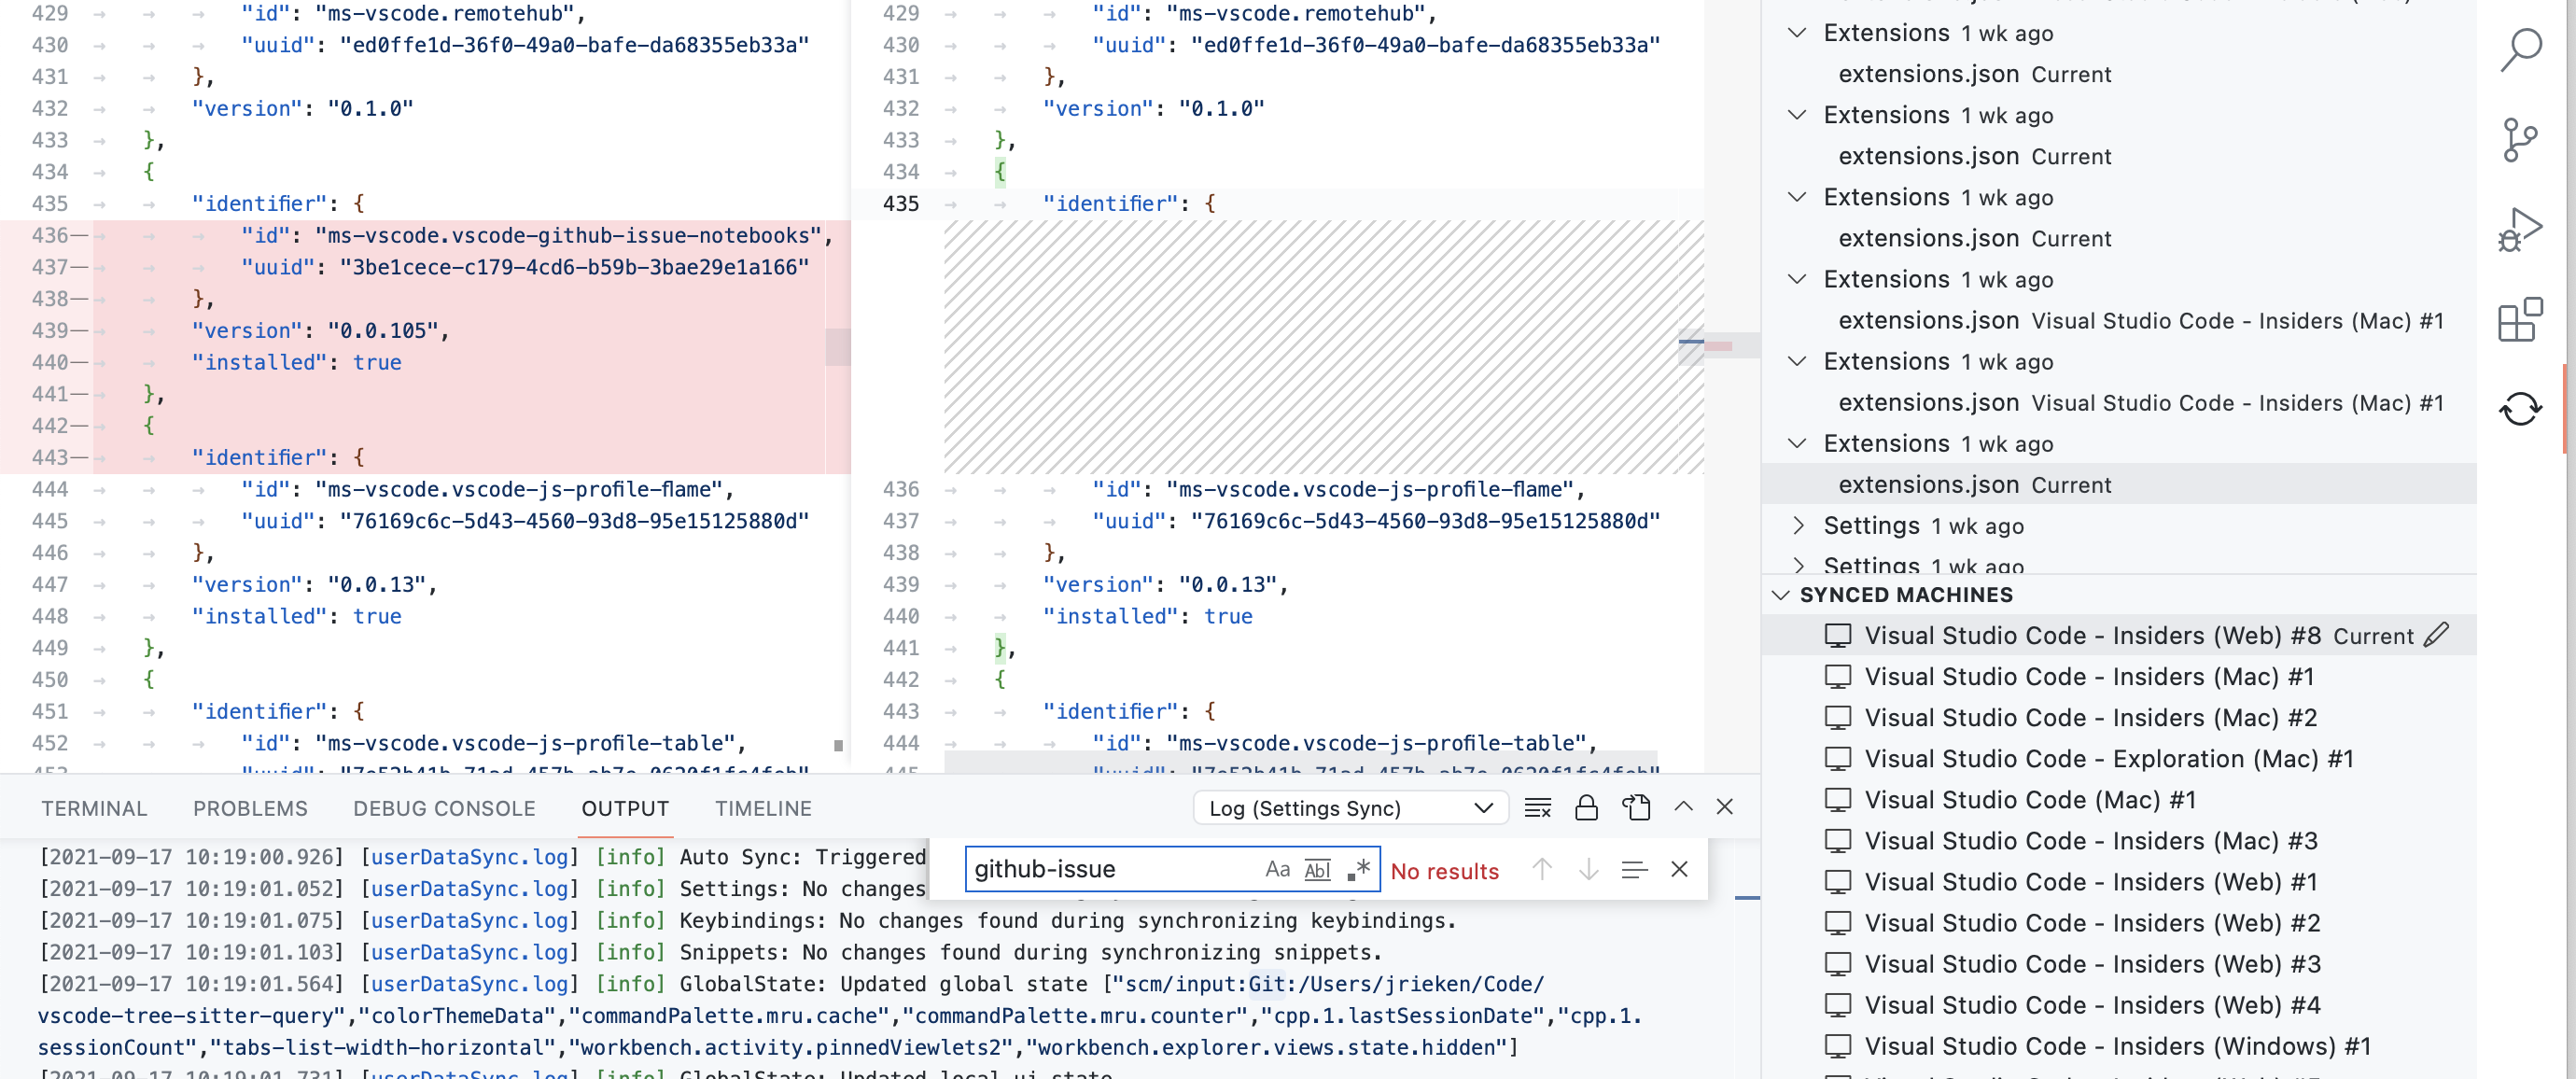
Task: Toggle auto-scroll lock in Output panel
Action: point(1586,807)
